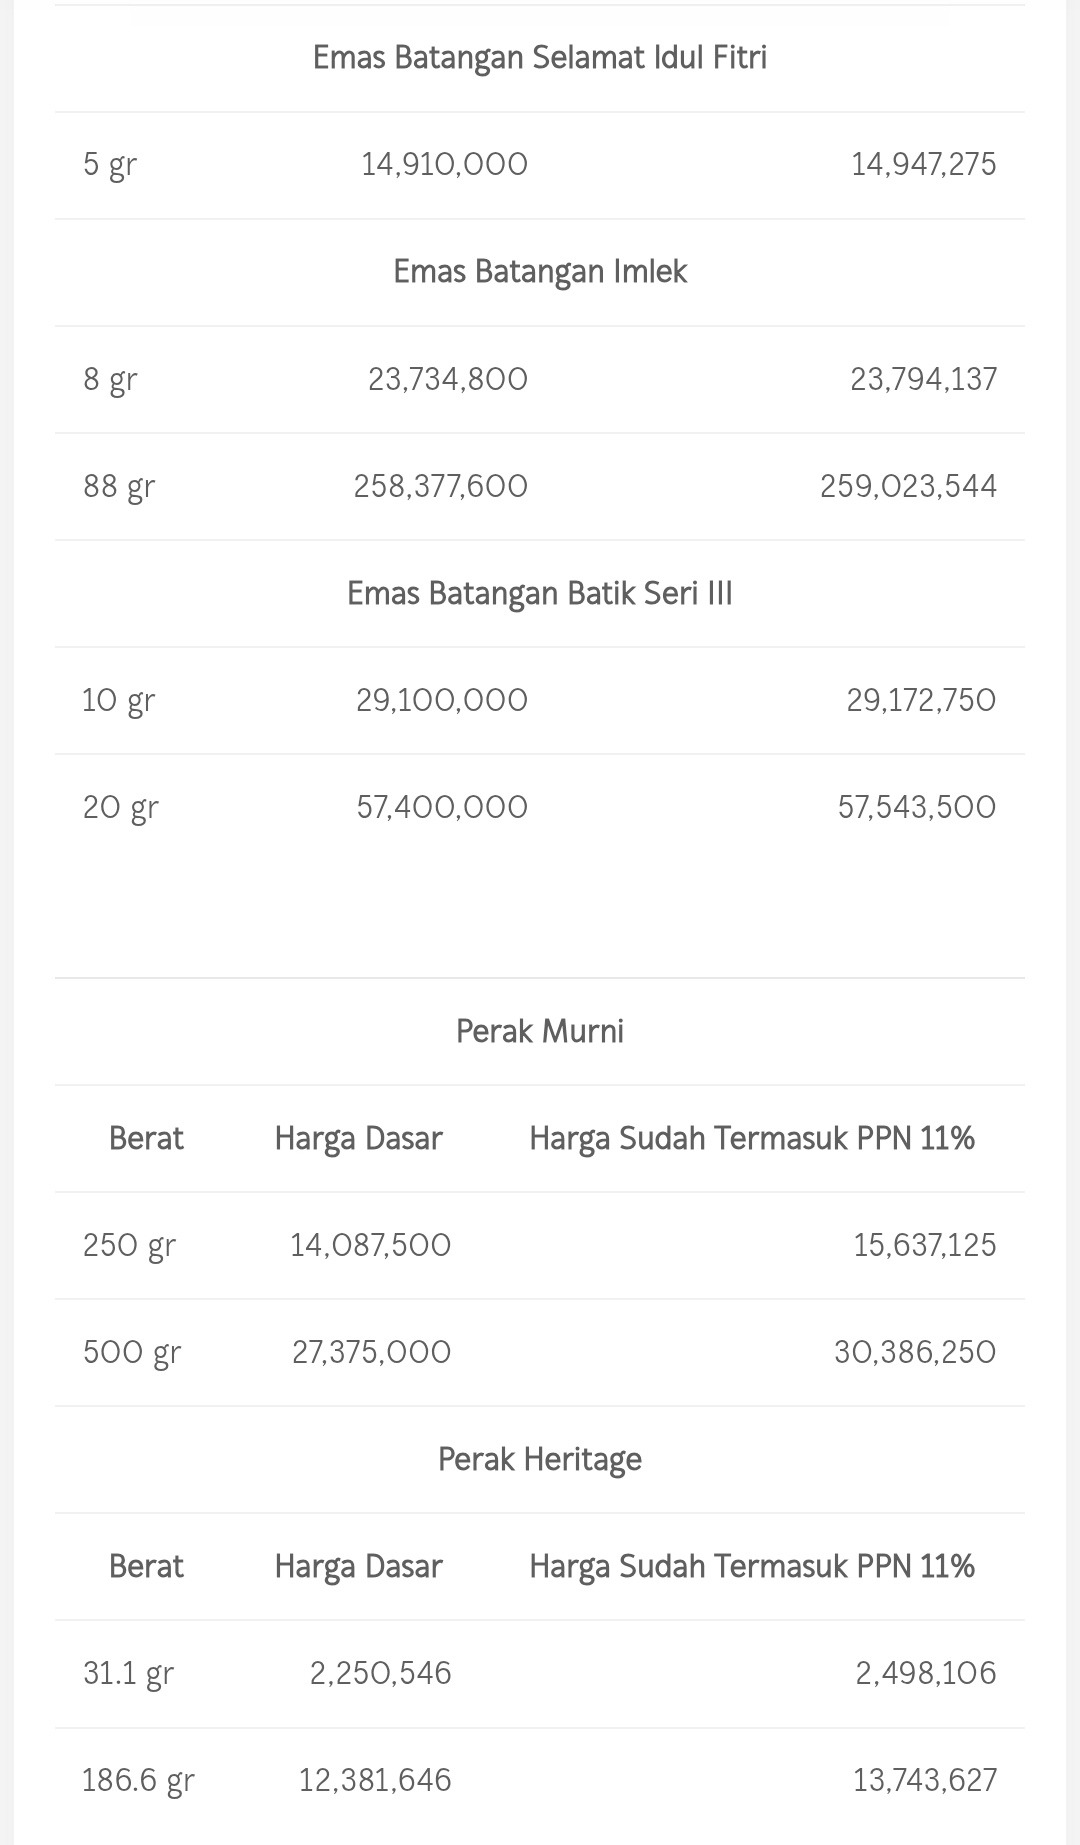Select the 250 gr silver row

click(x=129, y=1245)
